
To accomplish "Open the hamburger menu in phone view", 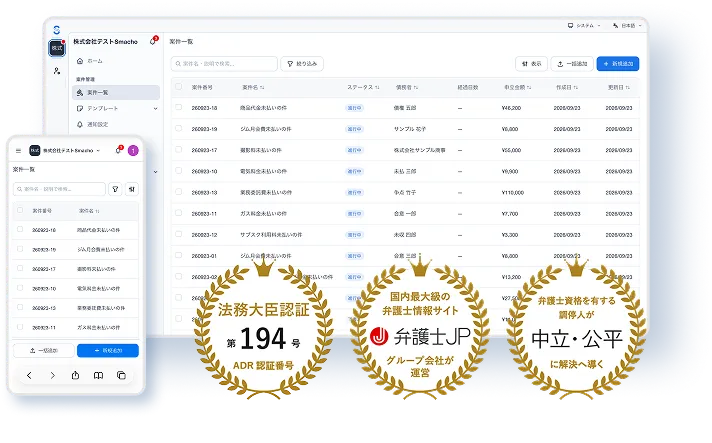I will click(18, 151).
